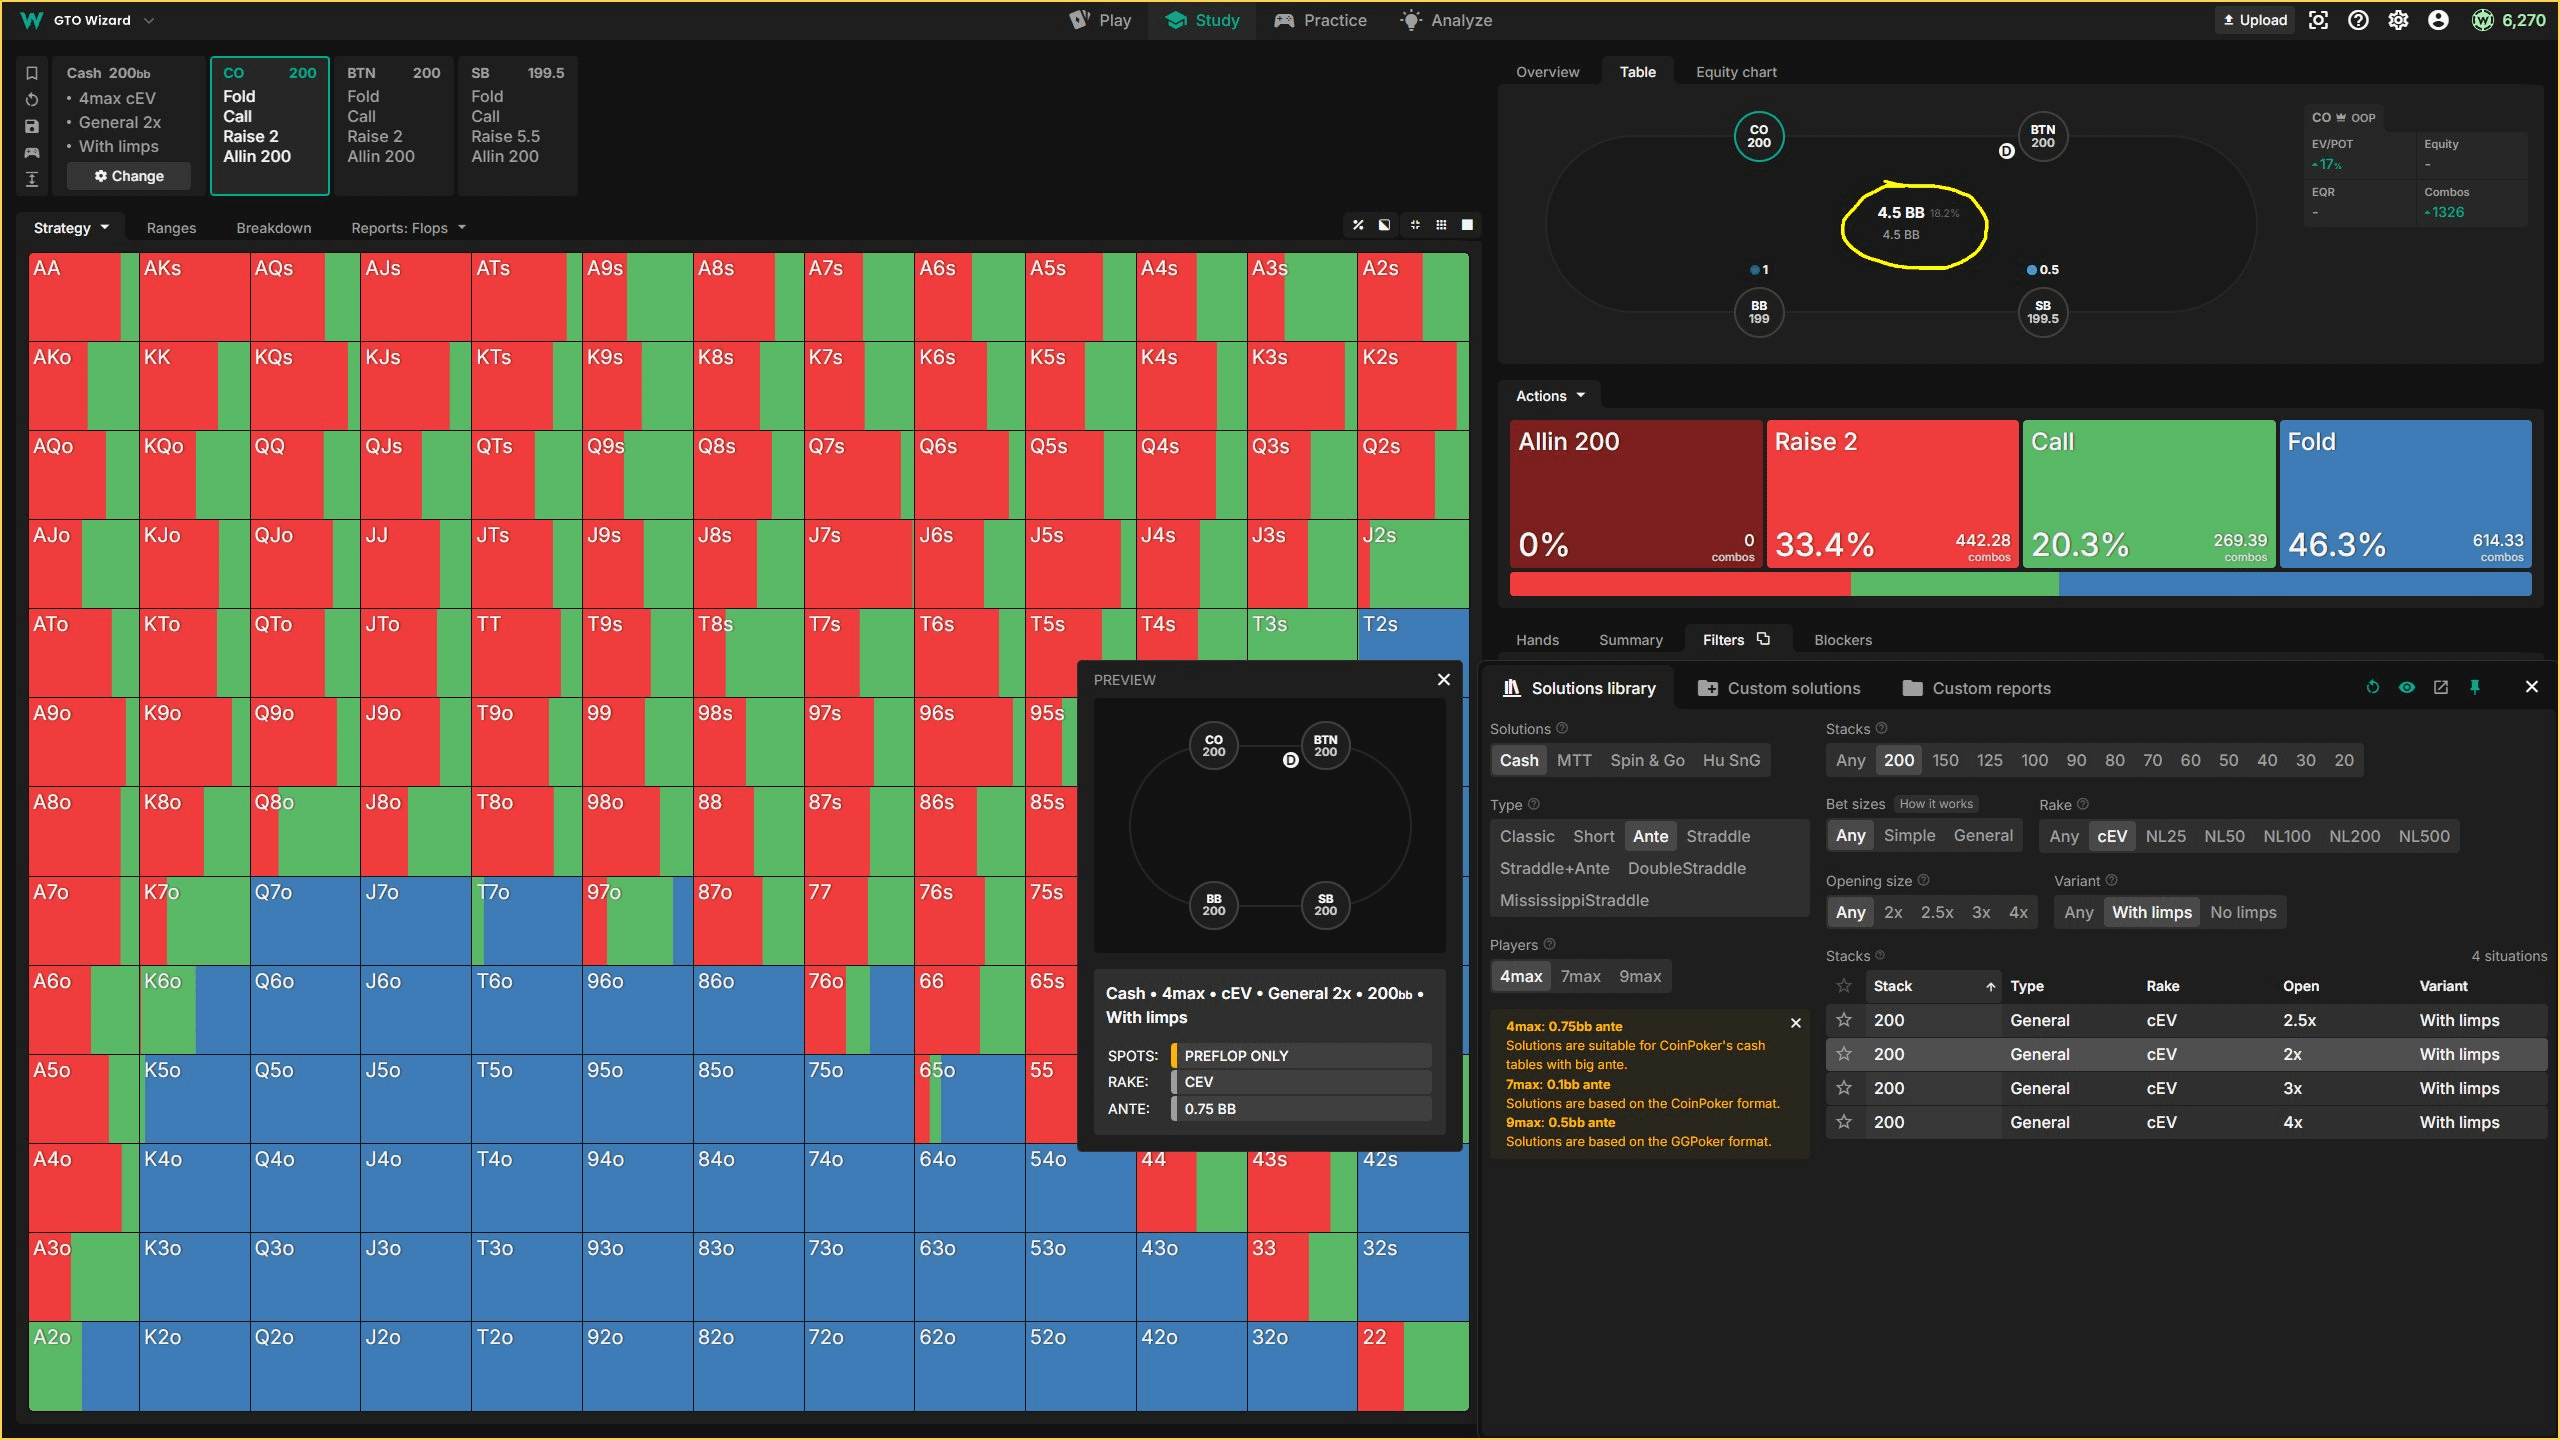Open the settings gear icon
2560x1440 pixels.
pyautogui.click(x=2398, y=20)
